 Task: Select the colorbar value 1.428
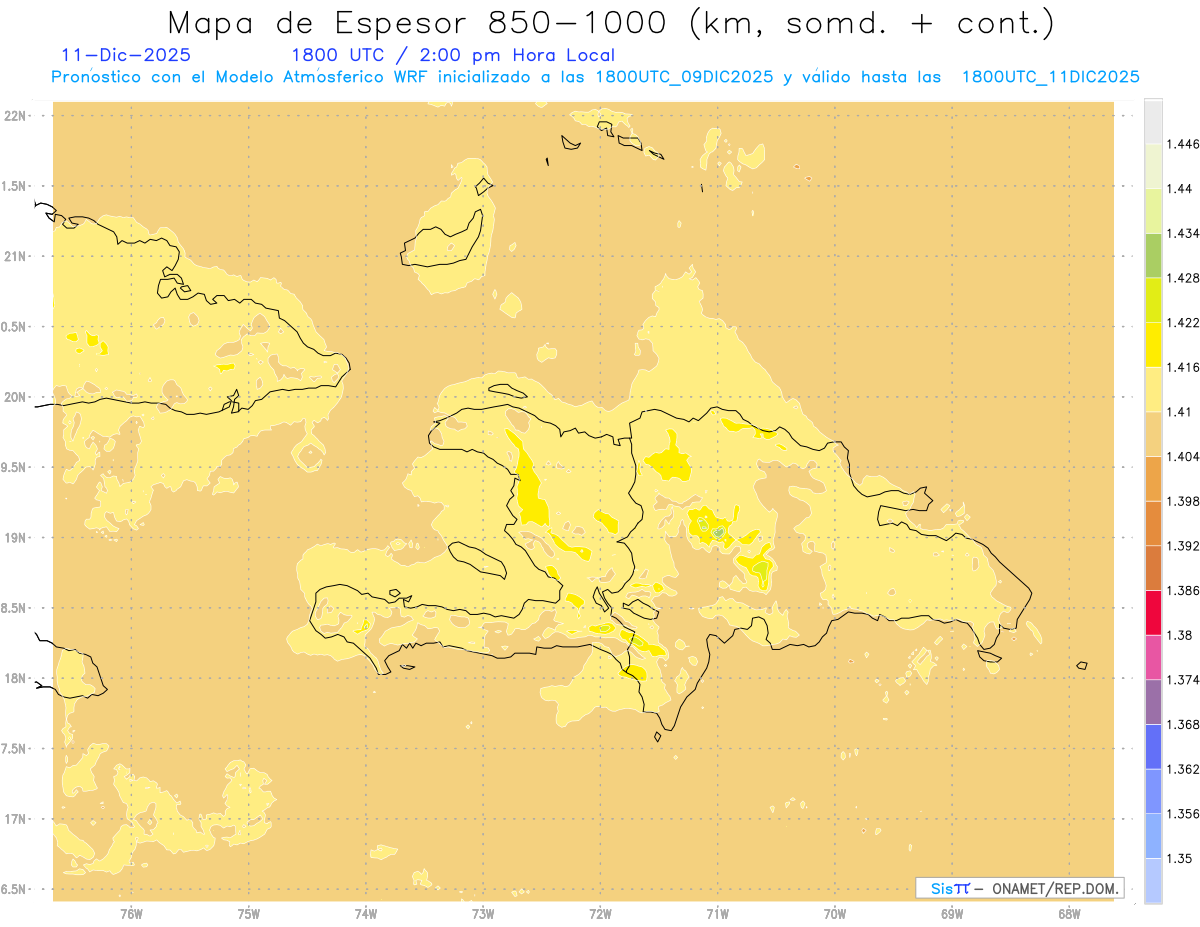[1184, 278]
